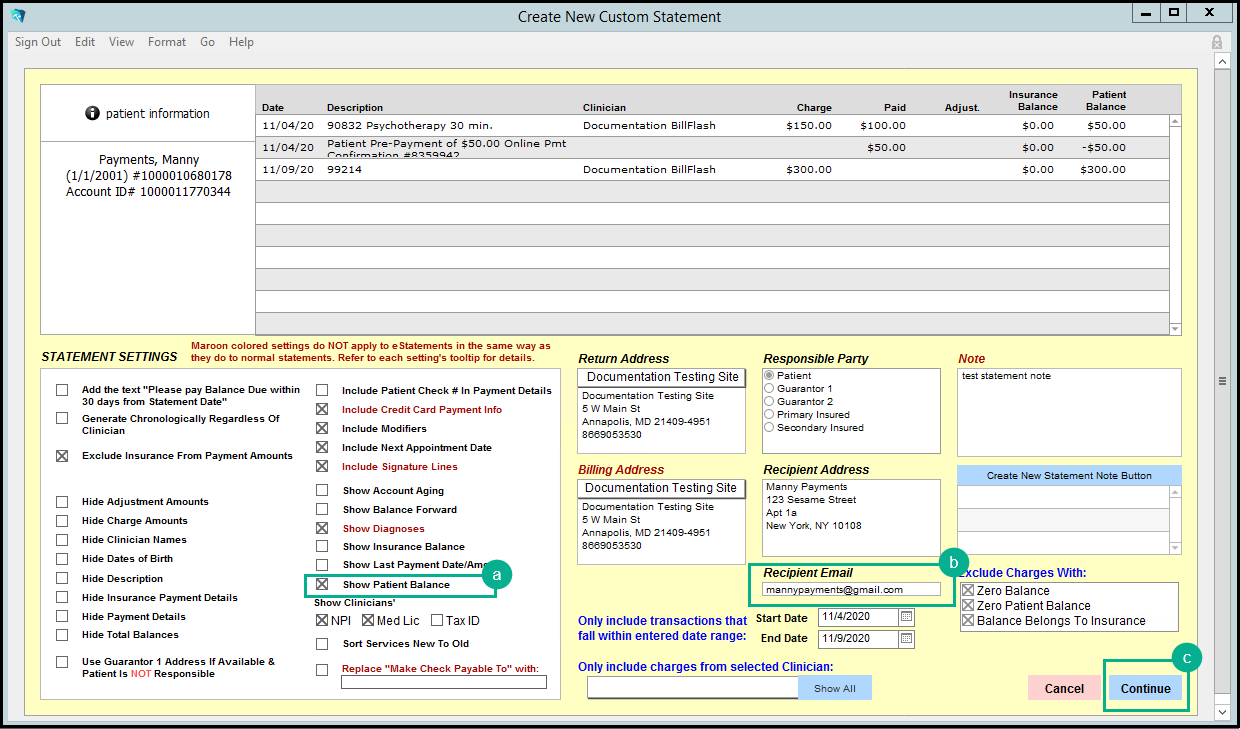Click the clinician selection field
This screenshot has height=729, width=1240.
tap(692, 688)
